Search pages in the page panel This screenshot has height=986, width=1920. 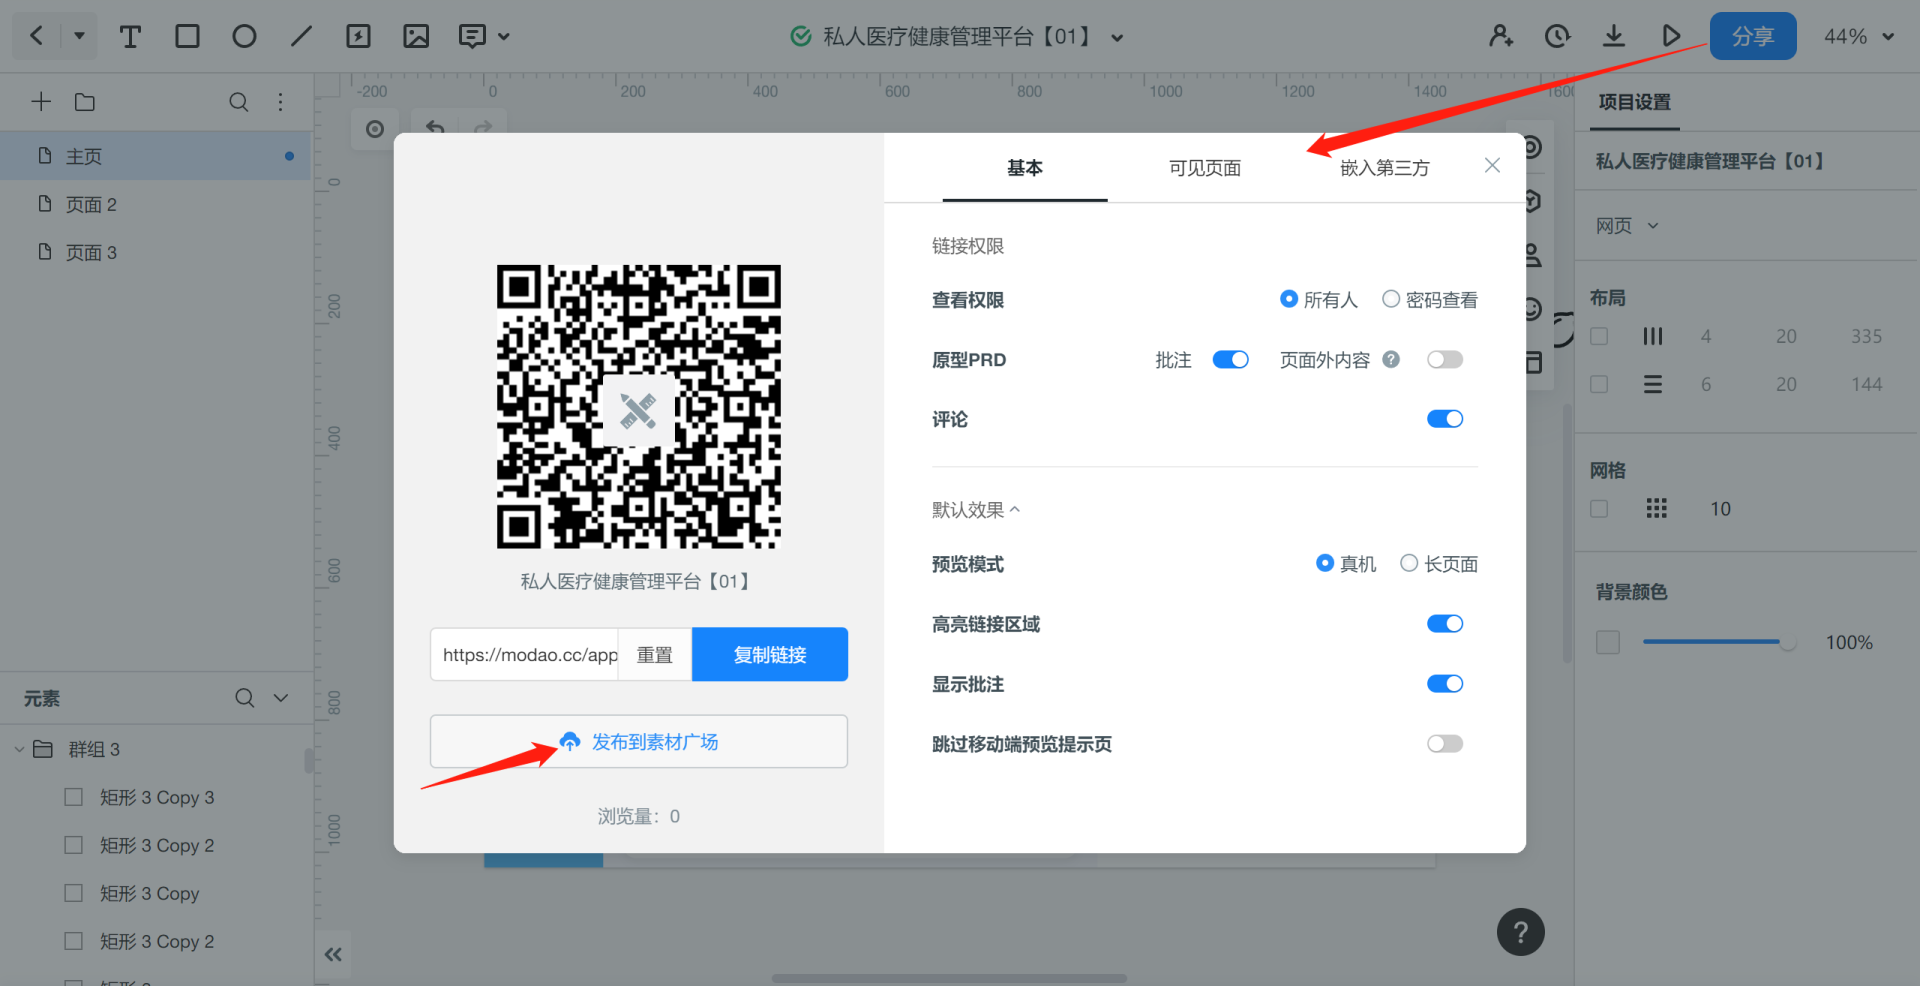tap(238, 102)
